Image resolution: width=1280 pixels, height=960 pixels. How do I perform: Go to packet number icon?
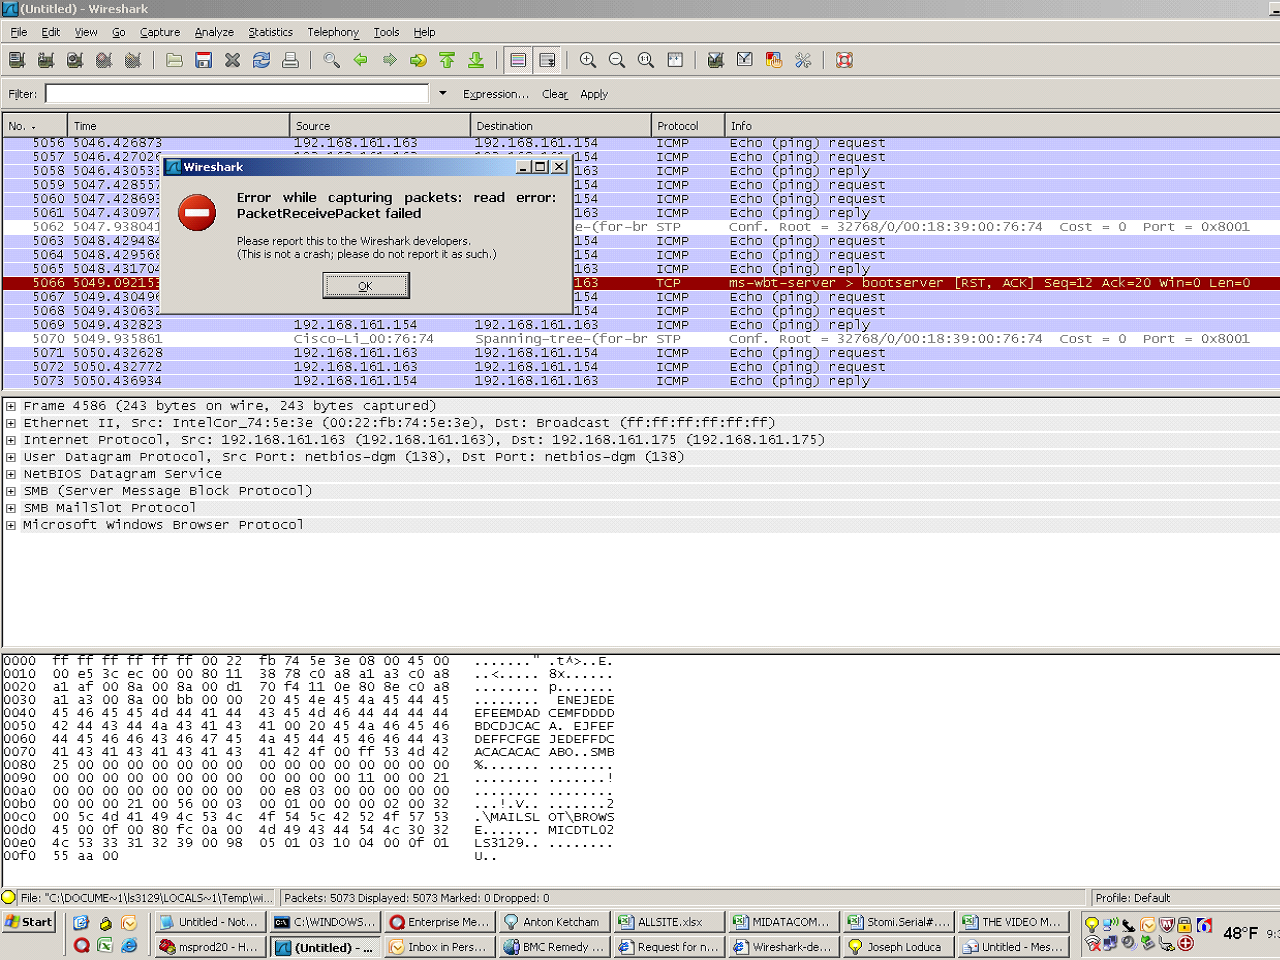[x=418, y=60]
